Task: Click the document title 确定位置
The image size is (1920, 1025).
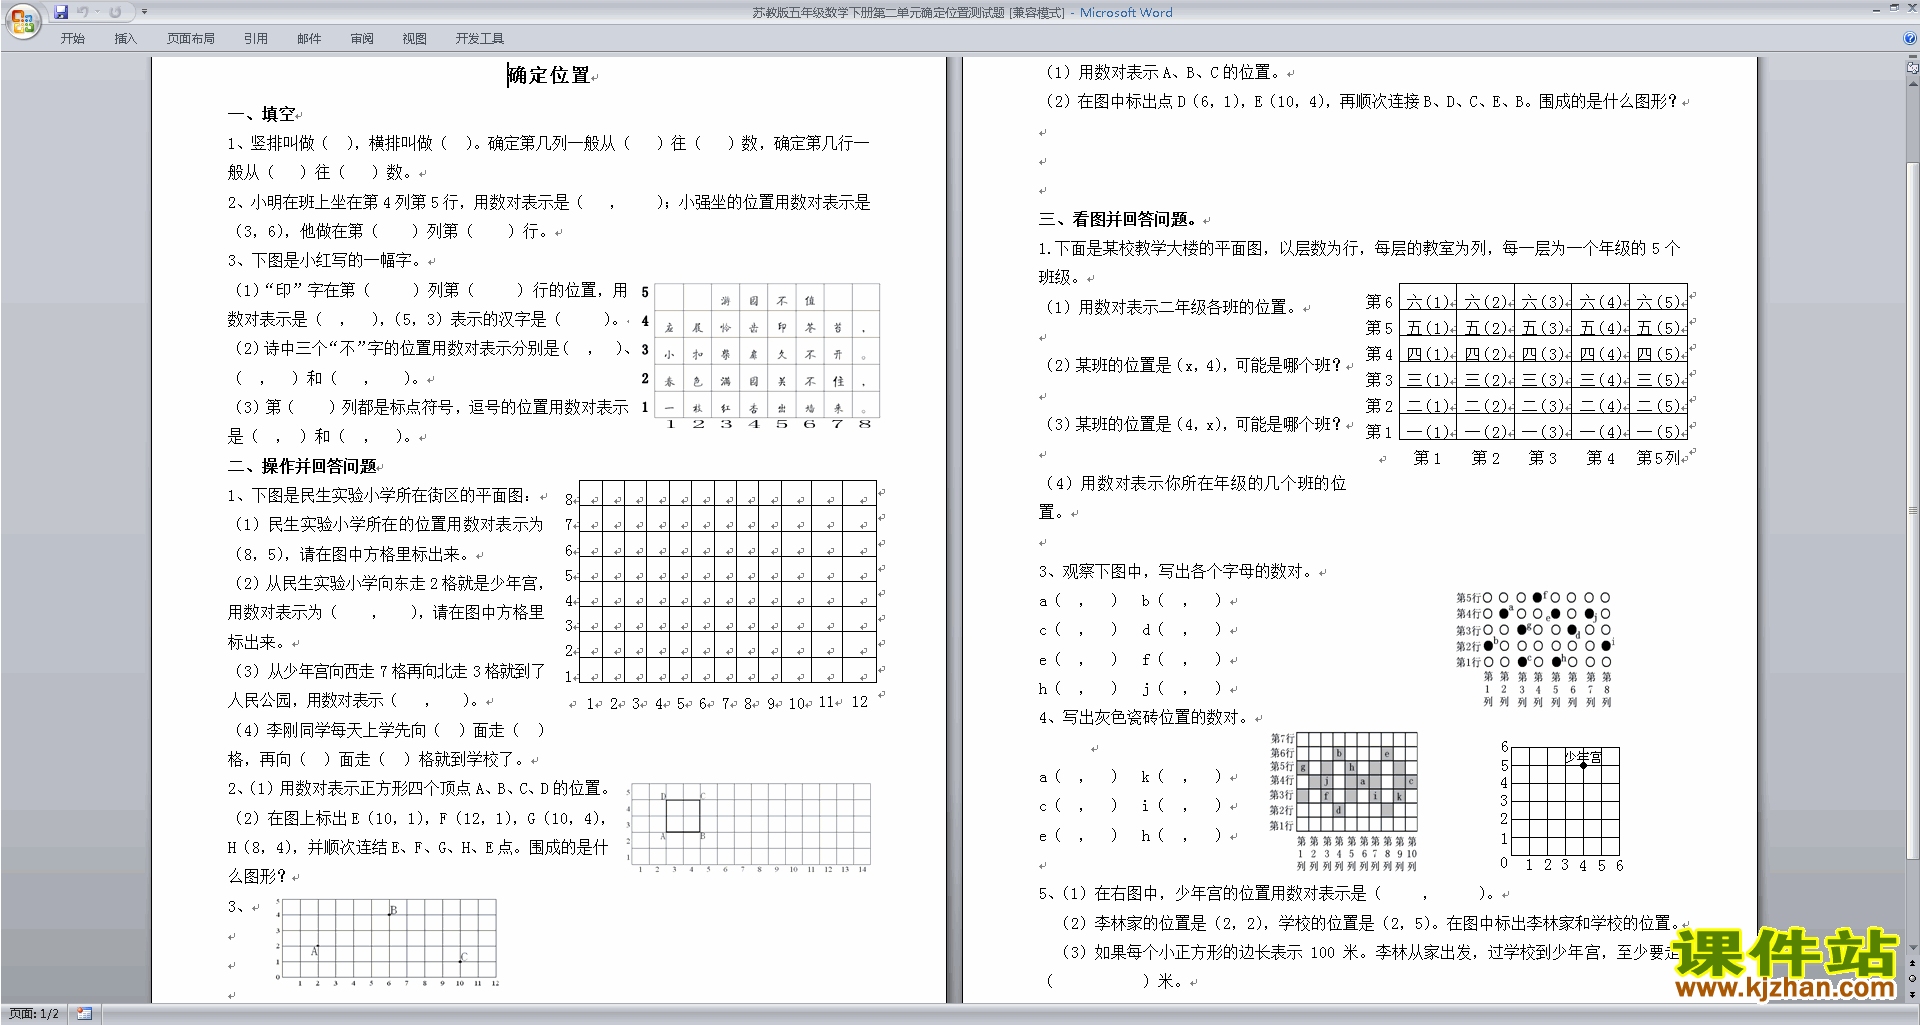Action: point(549,76)
